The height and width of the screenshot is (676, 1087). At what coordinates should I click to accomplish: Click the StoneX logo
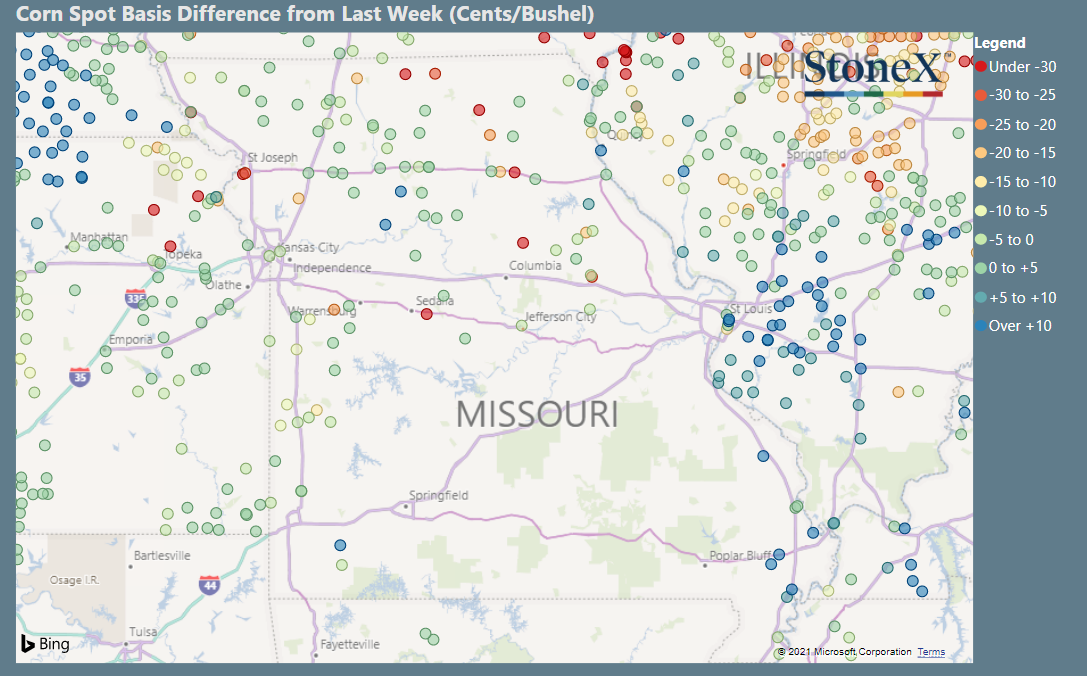pos(873,72)
